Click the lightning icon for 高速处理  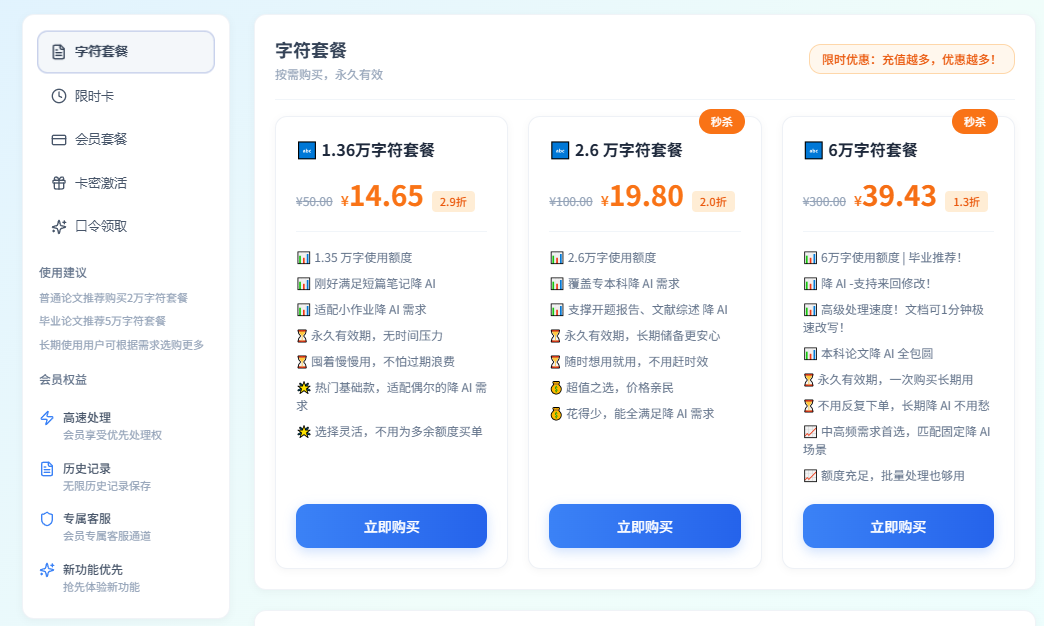click(x=47, y=418)
